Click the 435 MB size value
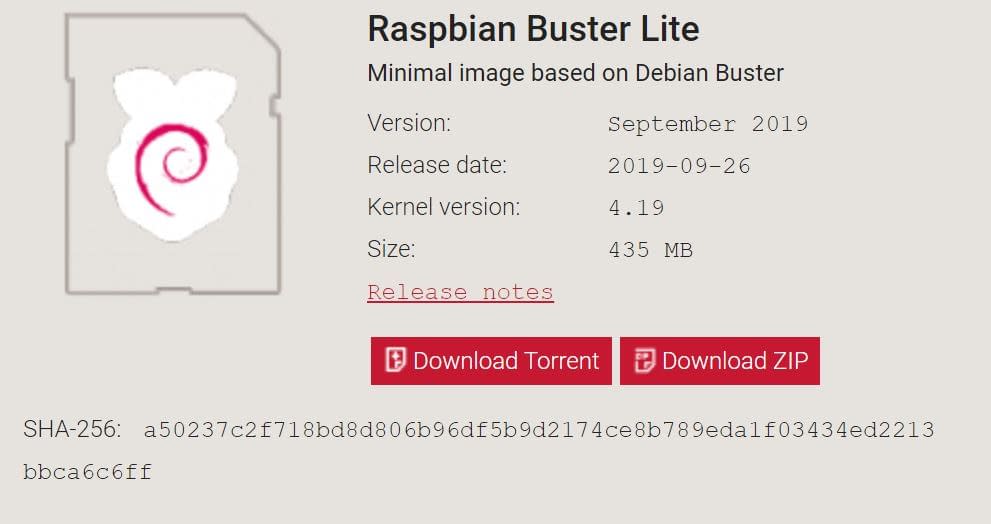The width and height of the screenshot is (991, 524). 650,250
